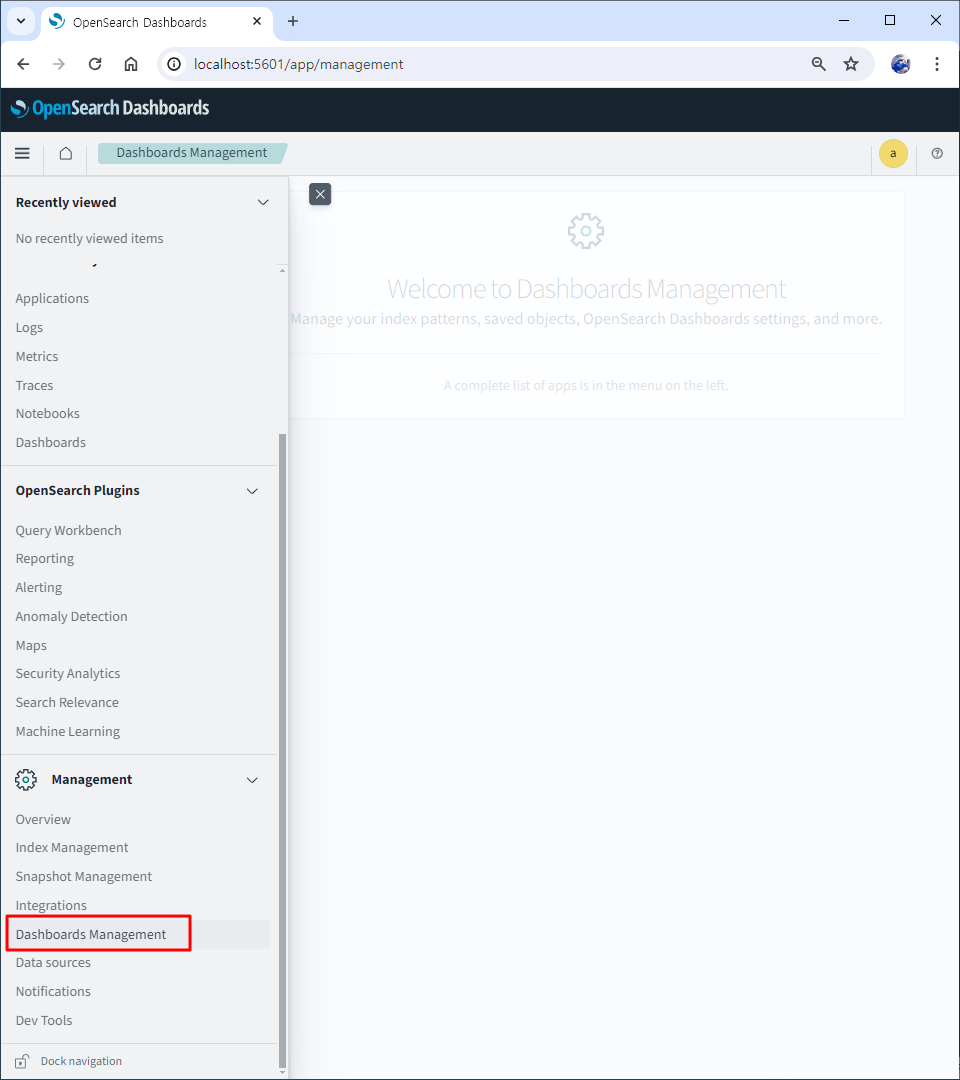Open the help question mark icon

[x=937, y=154]
